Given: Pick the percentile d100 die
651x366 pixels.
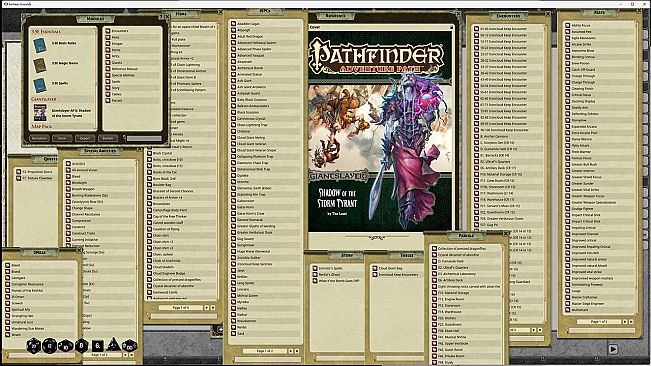Looking at the screenshot, I should pyautogui.click(x=129, y=346).
